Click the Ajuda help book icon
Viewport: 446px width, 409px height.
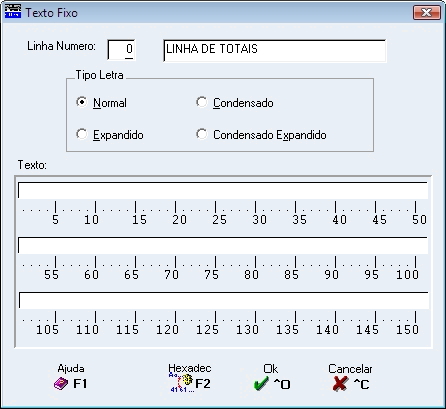pos(61,384)
